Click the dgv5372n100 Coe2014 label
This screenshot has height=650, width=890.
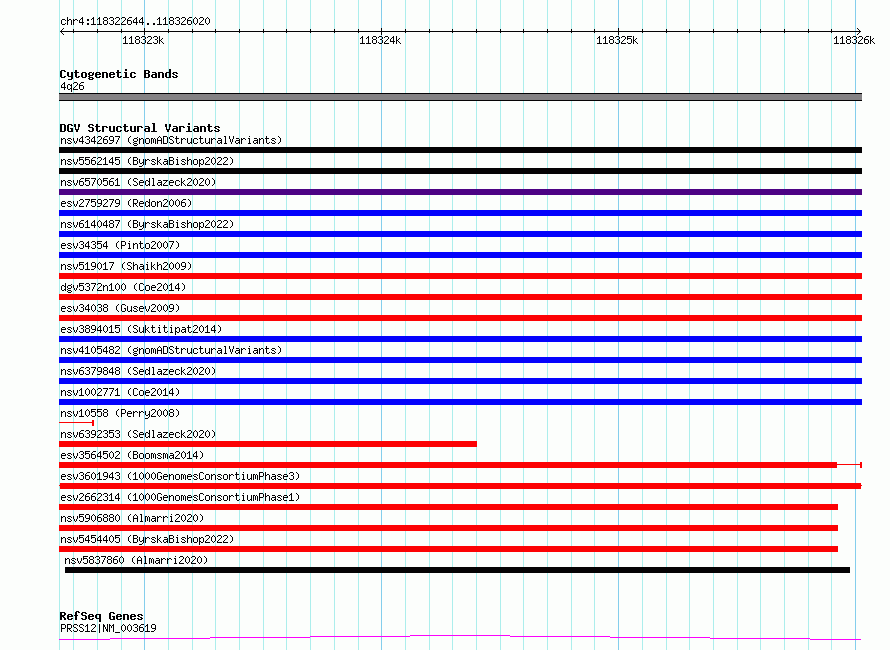[x=123, y=287]
